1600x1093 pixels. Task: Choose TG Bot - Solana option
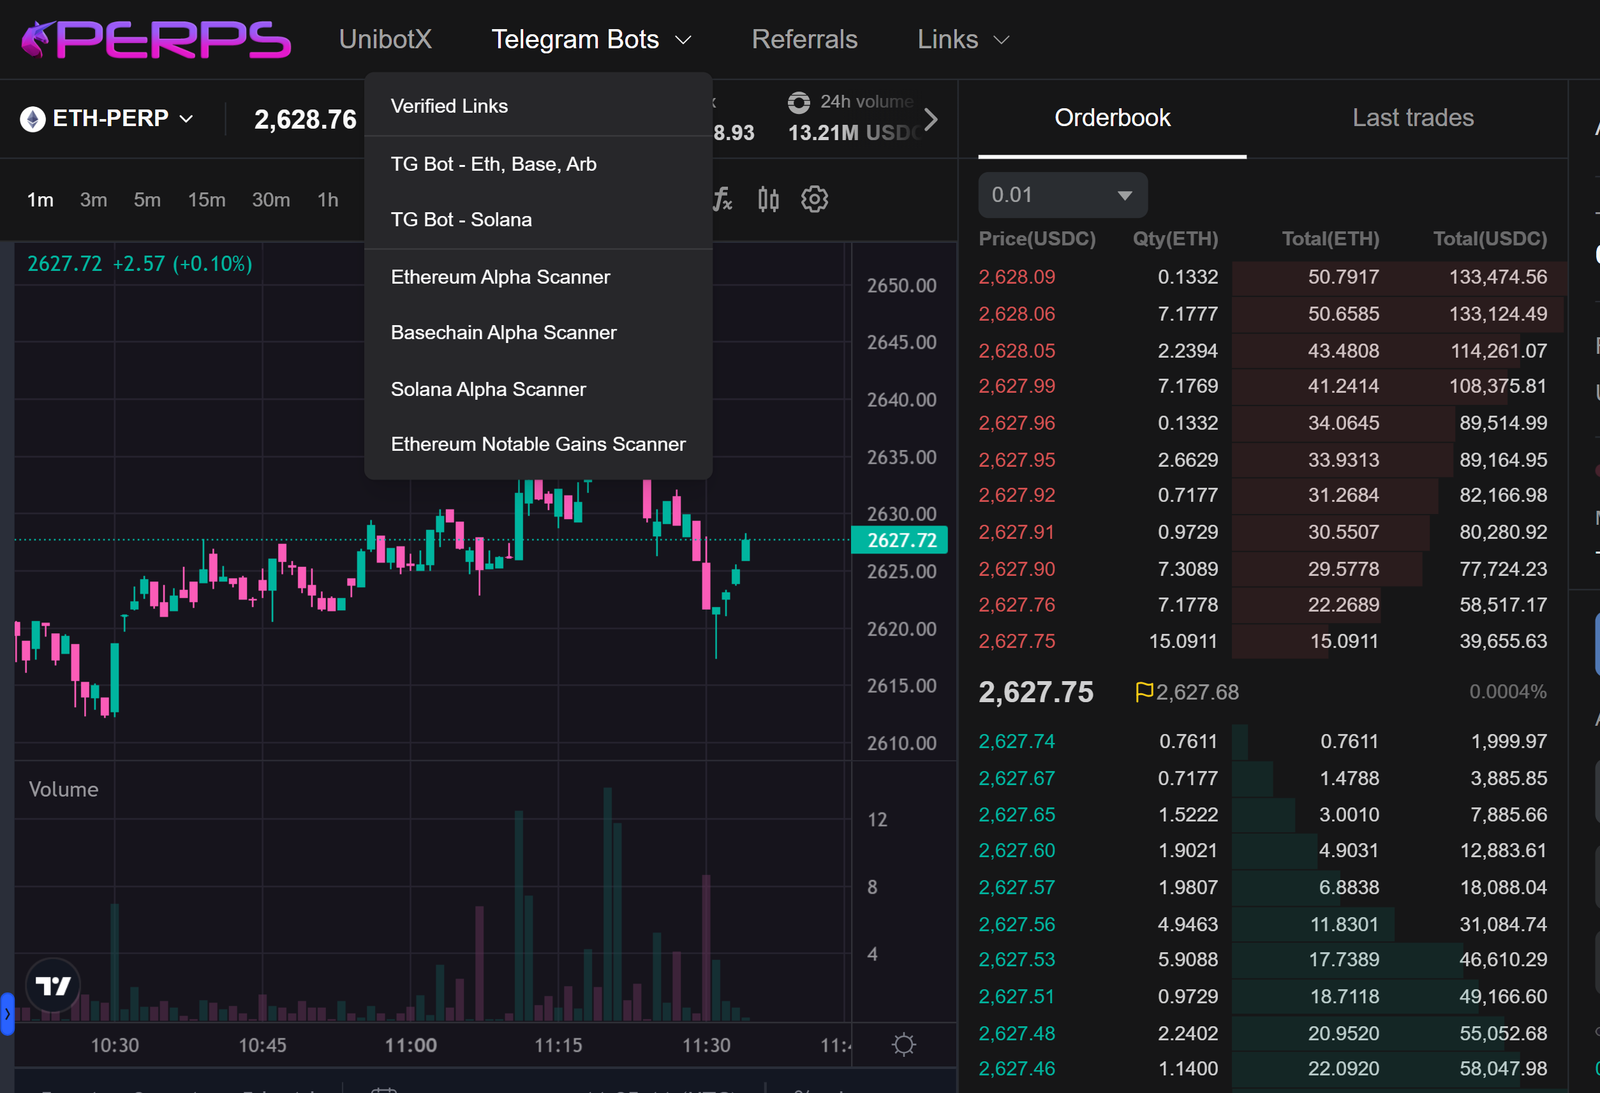(x=461, y=219)
